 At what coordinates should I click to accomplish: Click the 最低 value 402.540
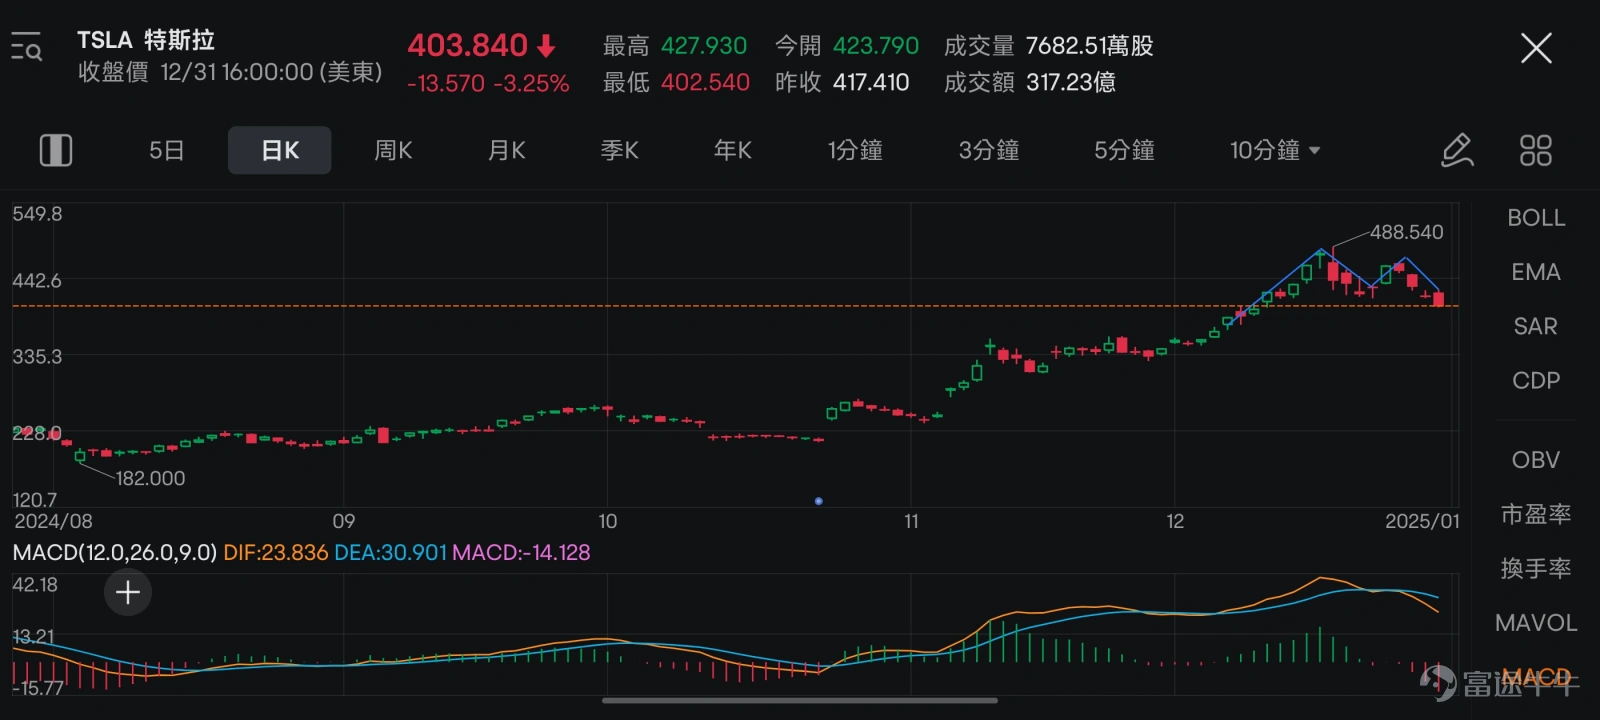[705, 82]
